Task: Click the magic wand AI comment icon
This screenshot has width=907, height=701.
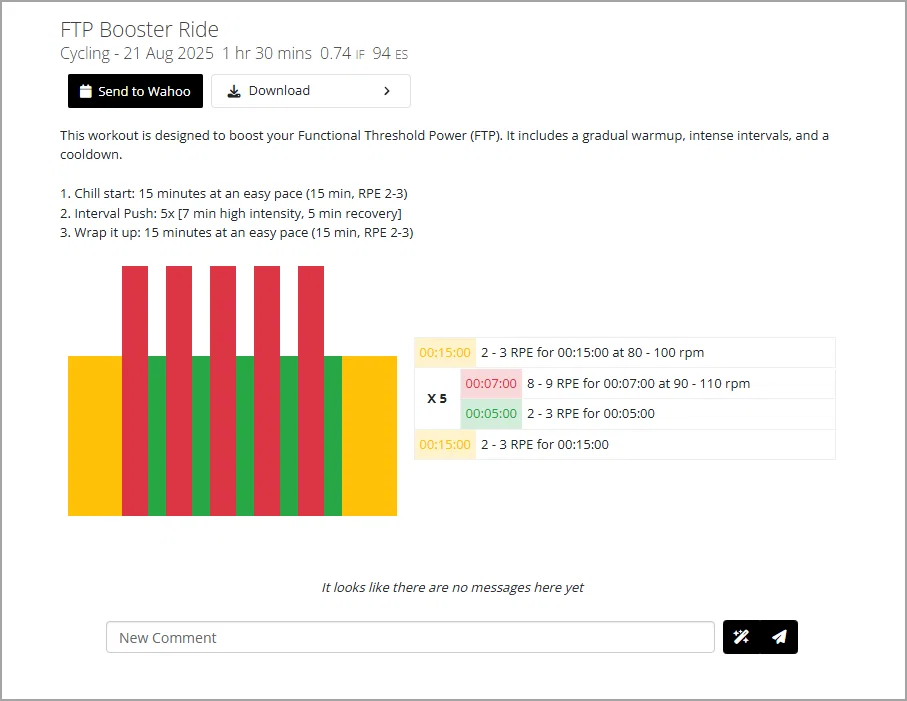Action: click(x=741, y=637)
